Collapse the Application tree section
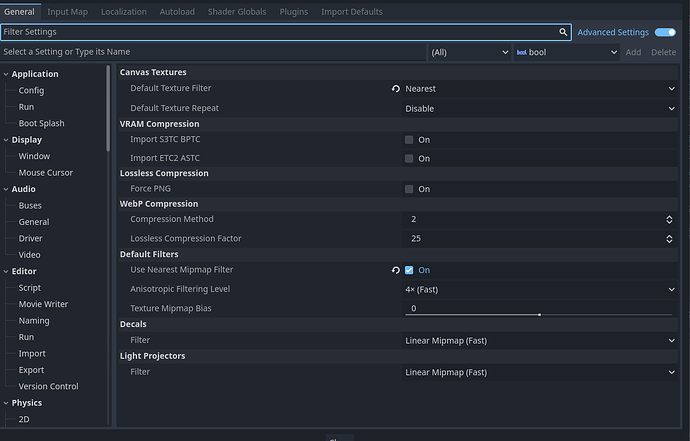The width and height of the screenshot is (690, 441). click(x=6, y=74)
